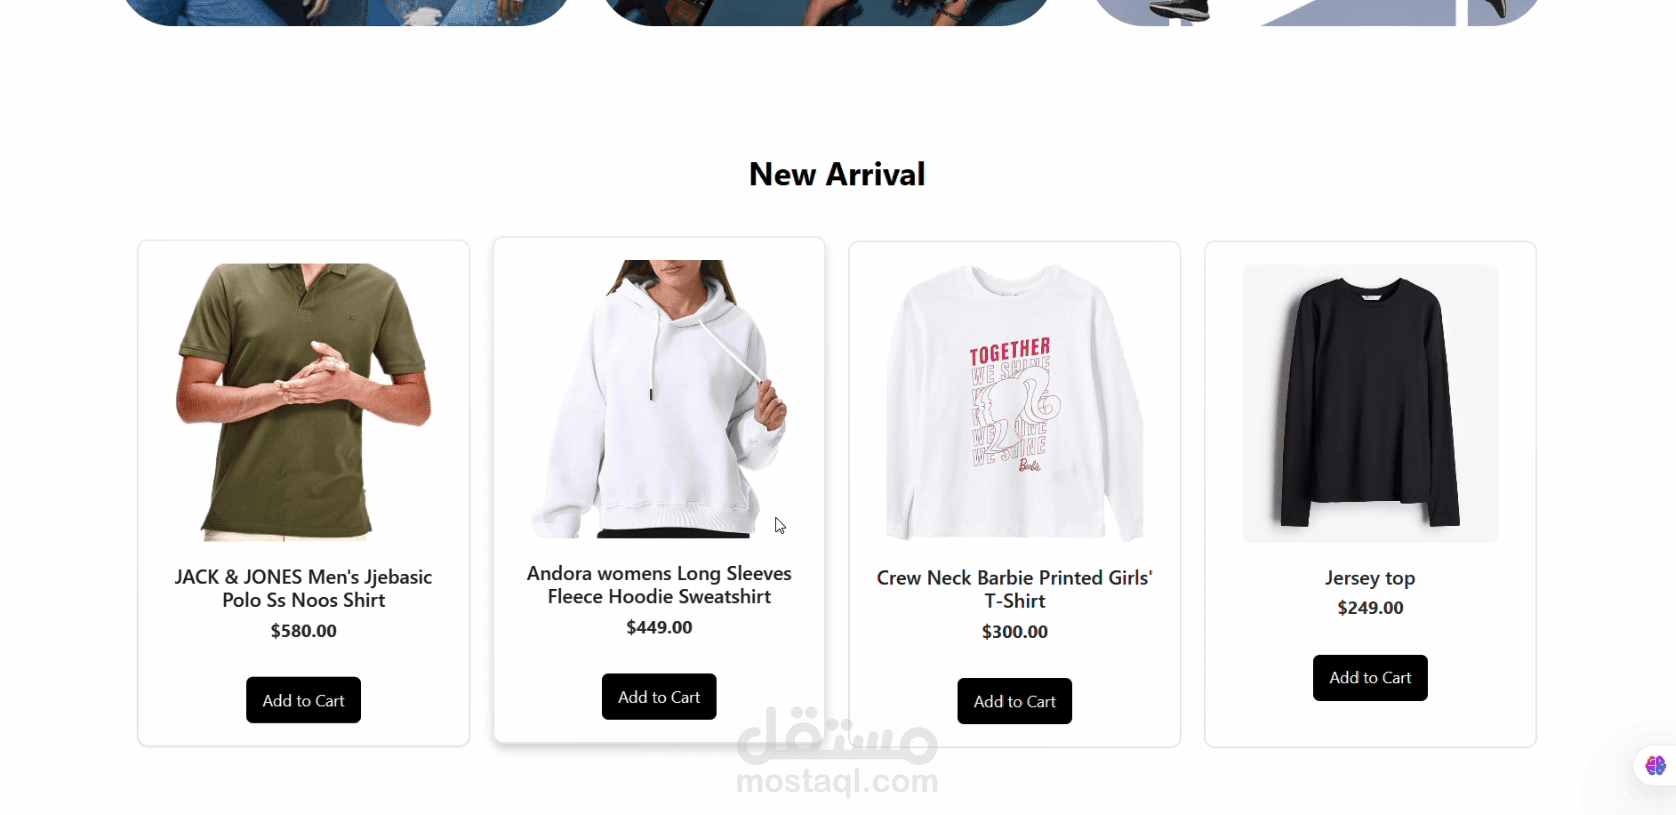
Task: Select the $300.00 price label
Action: tap(1015, 632)
